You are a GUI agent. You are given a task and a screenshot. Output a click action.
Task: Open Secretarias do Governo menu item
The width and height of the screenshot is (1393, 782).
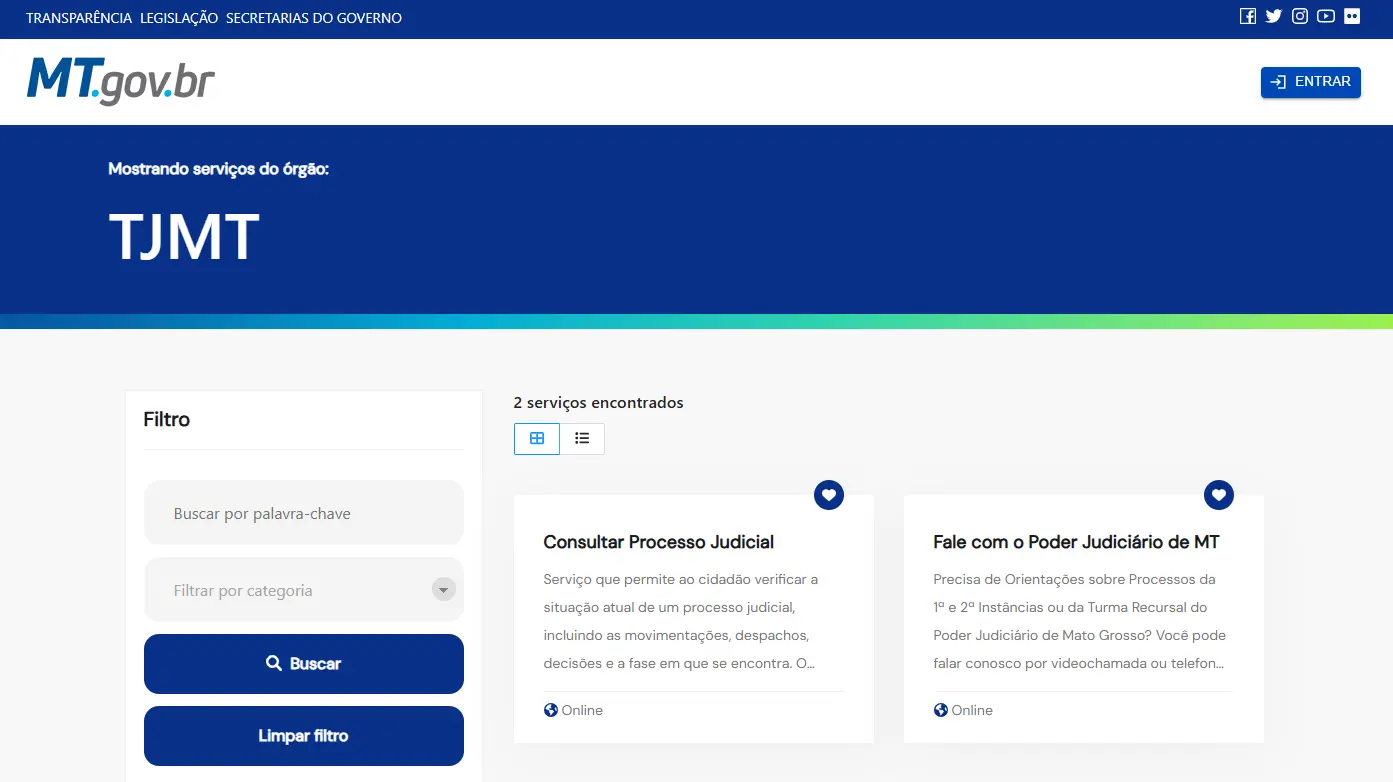click(x=314, y=18)
